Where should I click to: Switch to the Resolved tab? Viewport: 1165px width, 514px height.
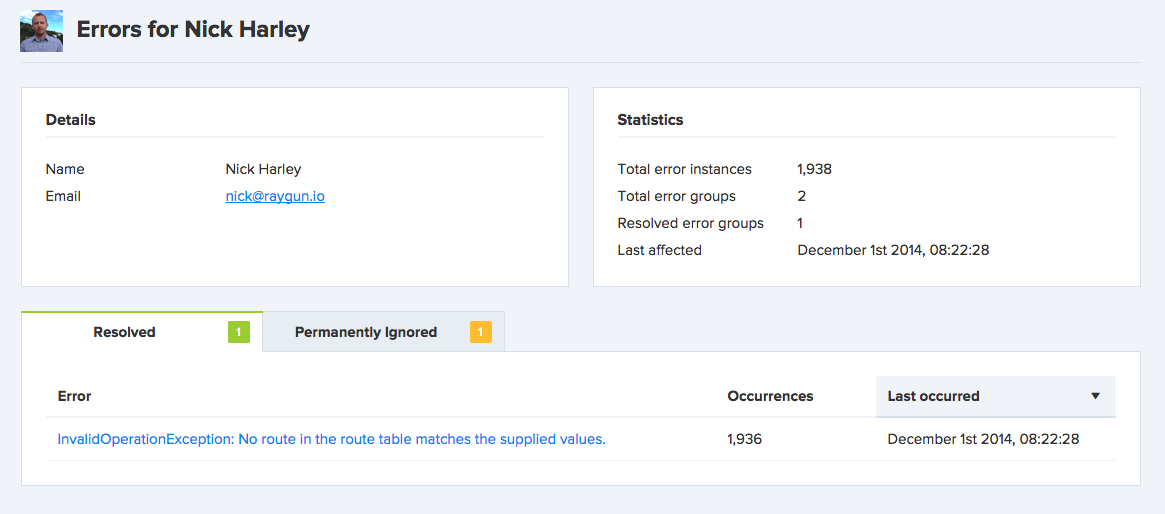point(124,332)
